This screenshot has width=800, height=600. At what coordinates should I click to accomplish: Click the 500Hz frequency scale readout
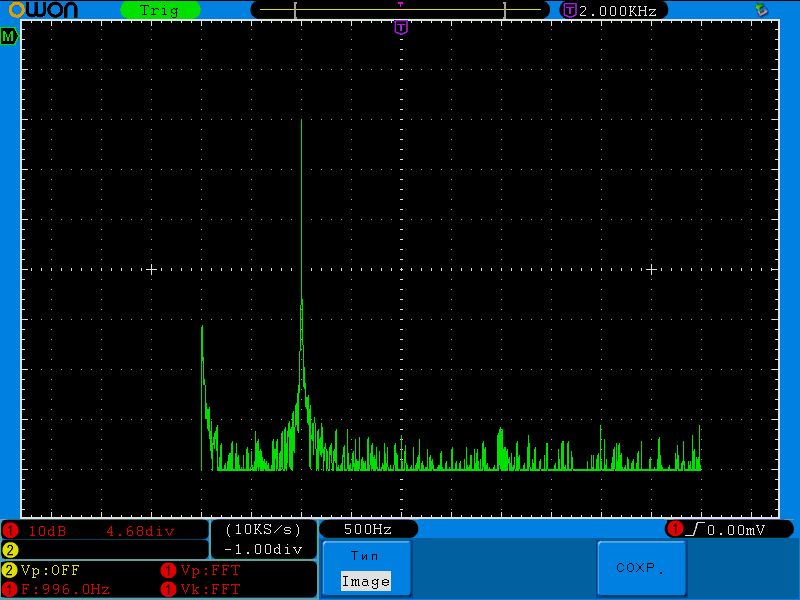pos(368,529)
